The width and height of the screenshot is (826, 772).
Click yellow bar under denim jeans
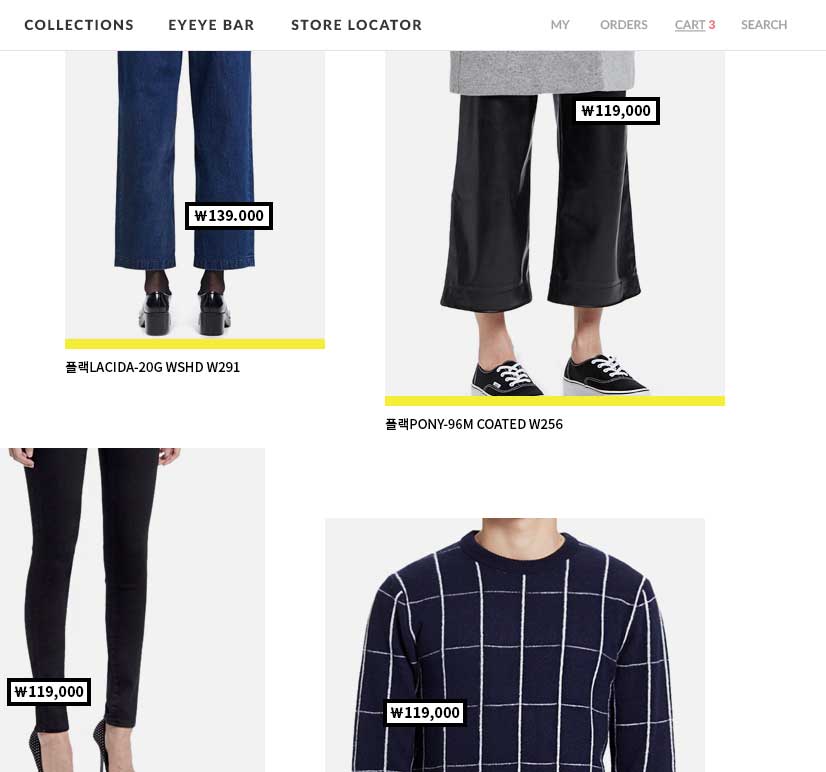[195, 344]
